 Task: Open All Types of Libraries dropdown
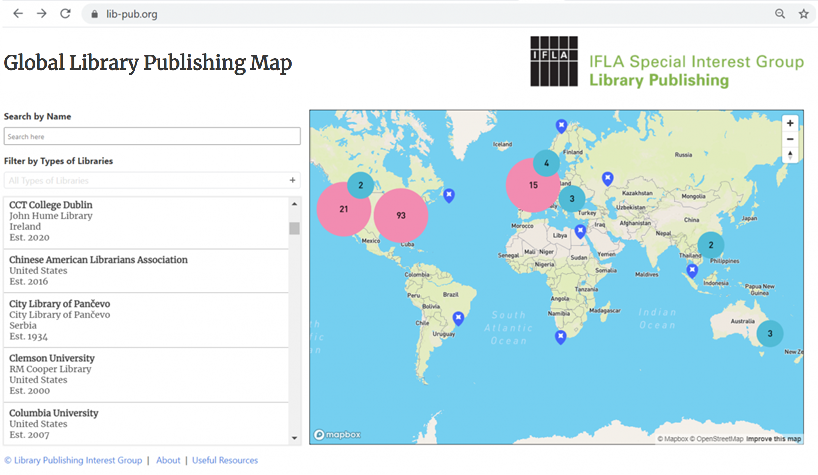[x=152, y=180]
